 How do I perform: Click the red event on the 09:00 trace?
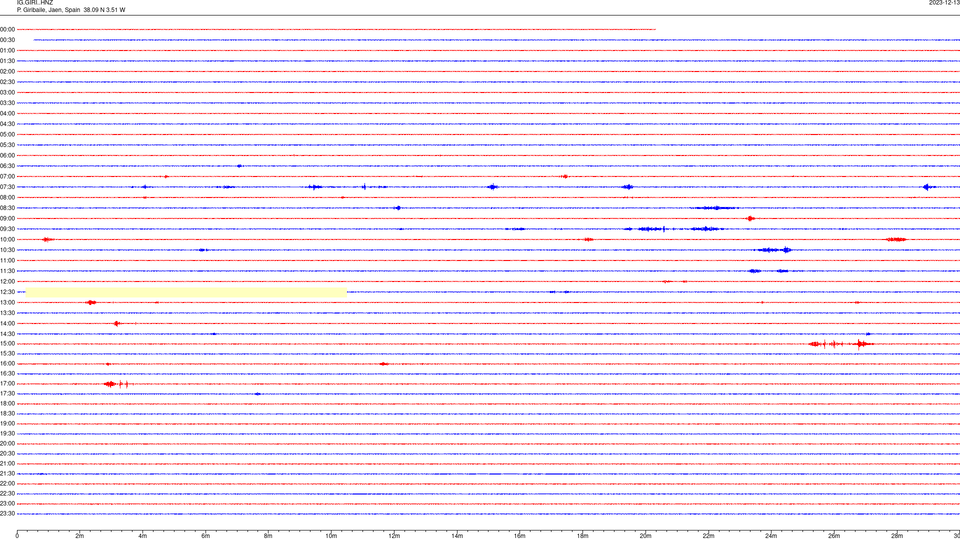[x=751, y=219]
